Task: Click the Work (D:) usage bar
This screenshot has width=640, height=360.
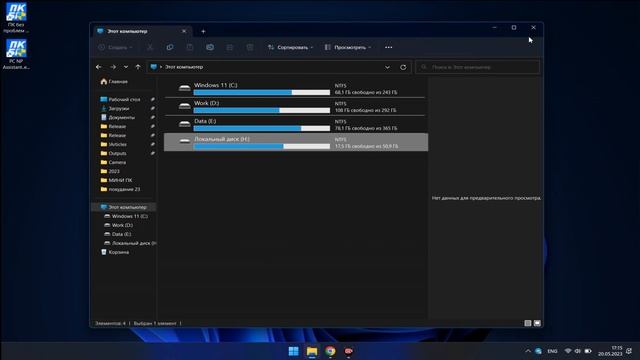Action: point(262,111)
